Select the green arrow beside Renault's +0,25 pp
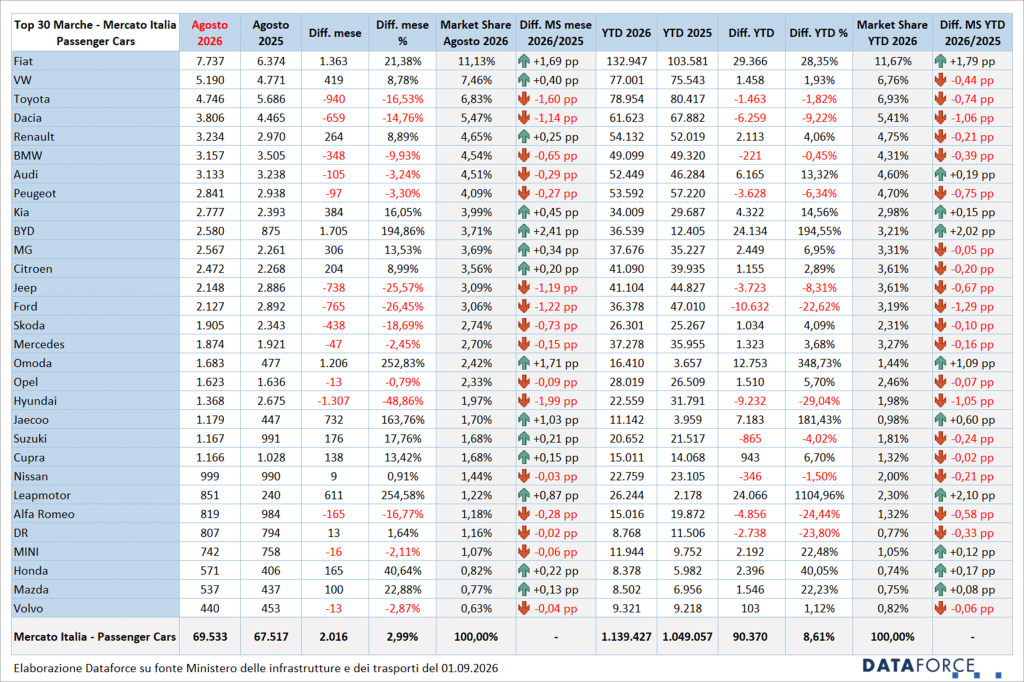Screen dimensions: 1024x682 524,137
